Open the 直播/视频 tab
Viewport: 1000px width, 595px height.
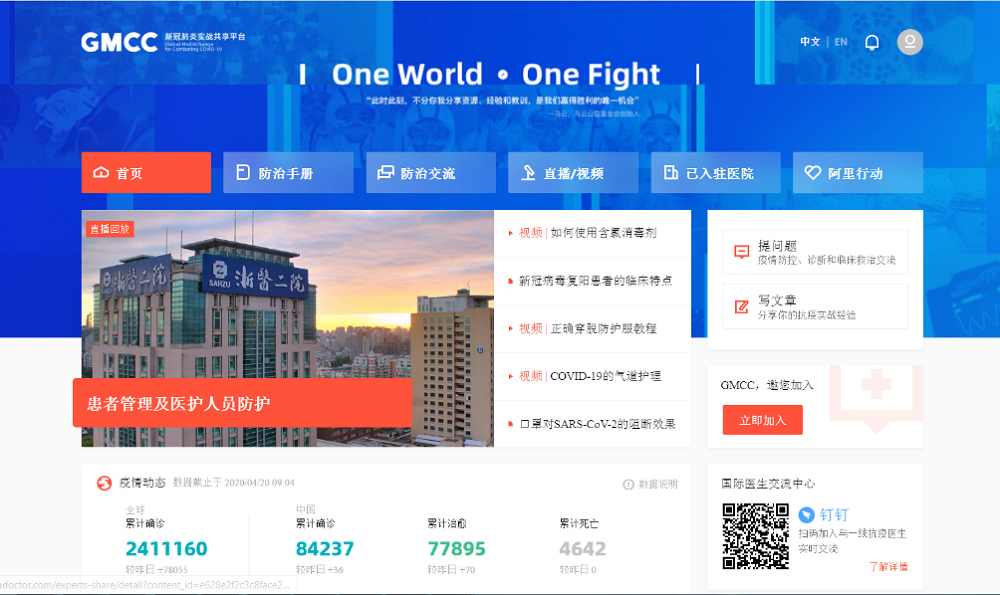tap(573, 172)
